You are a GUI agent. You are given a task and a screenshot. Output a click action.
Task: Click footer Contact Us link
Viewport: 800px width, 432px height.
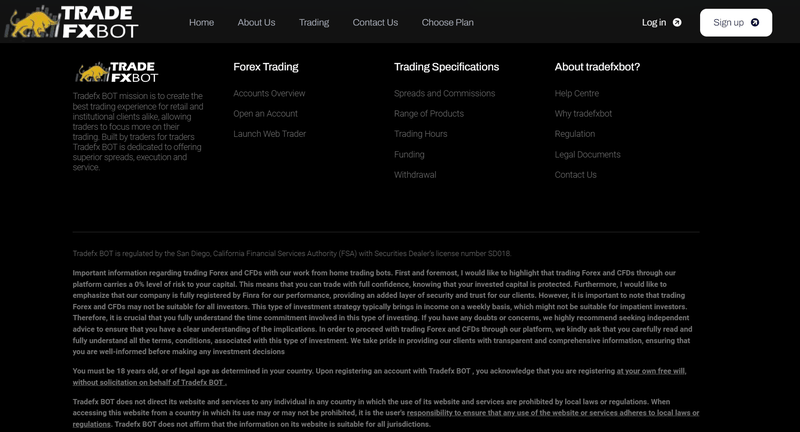[575, 175]
